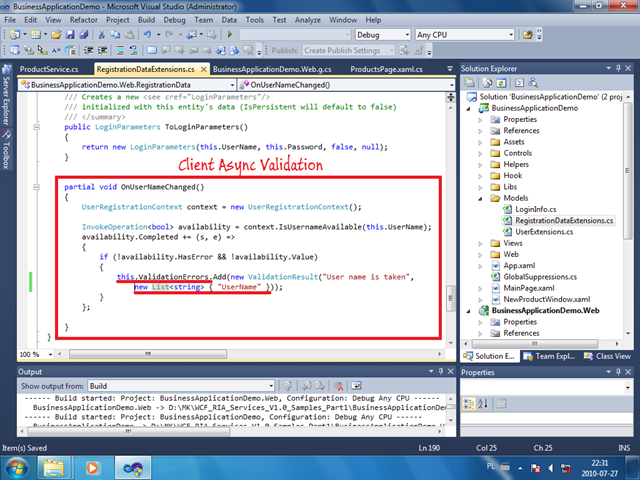Viewport: 640px width, 480px height.
Task: Click the Copy icon in toolbar
Action: 116,35
